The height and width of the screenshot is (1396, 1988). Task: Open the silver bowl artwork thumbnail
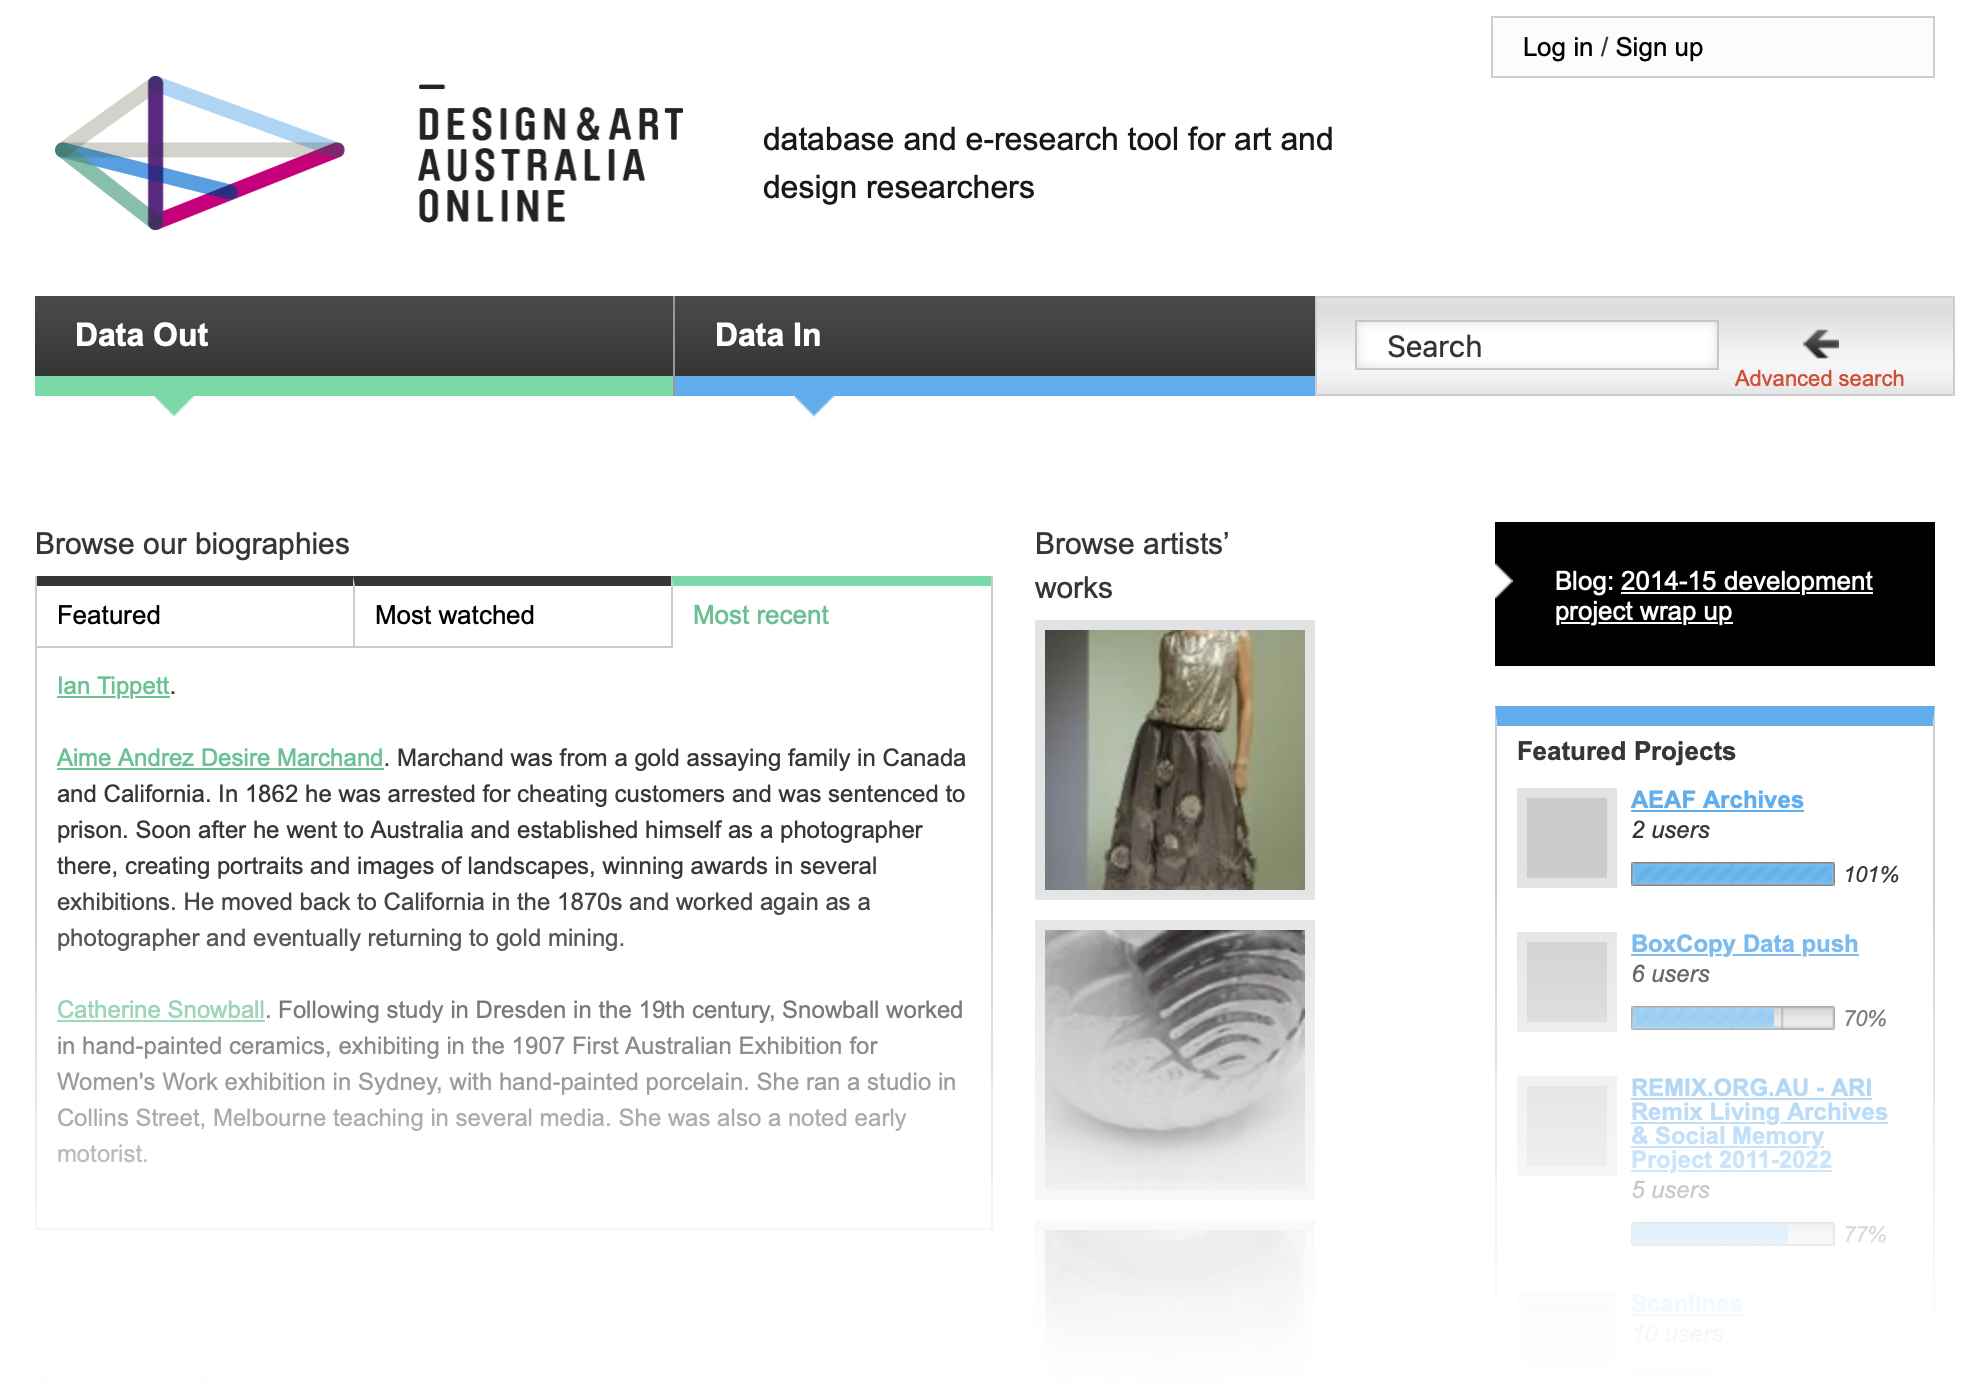pyautogui.click(x=1174, y=1060)
